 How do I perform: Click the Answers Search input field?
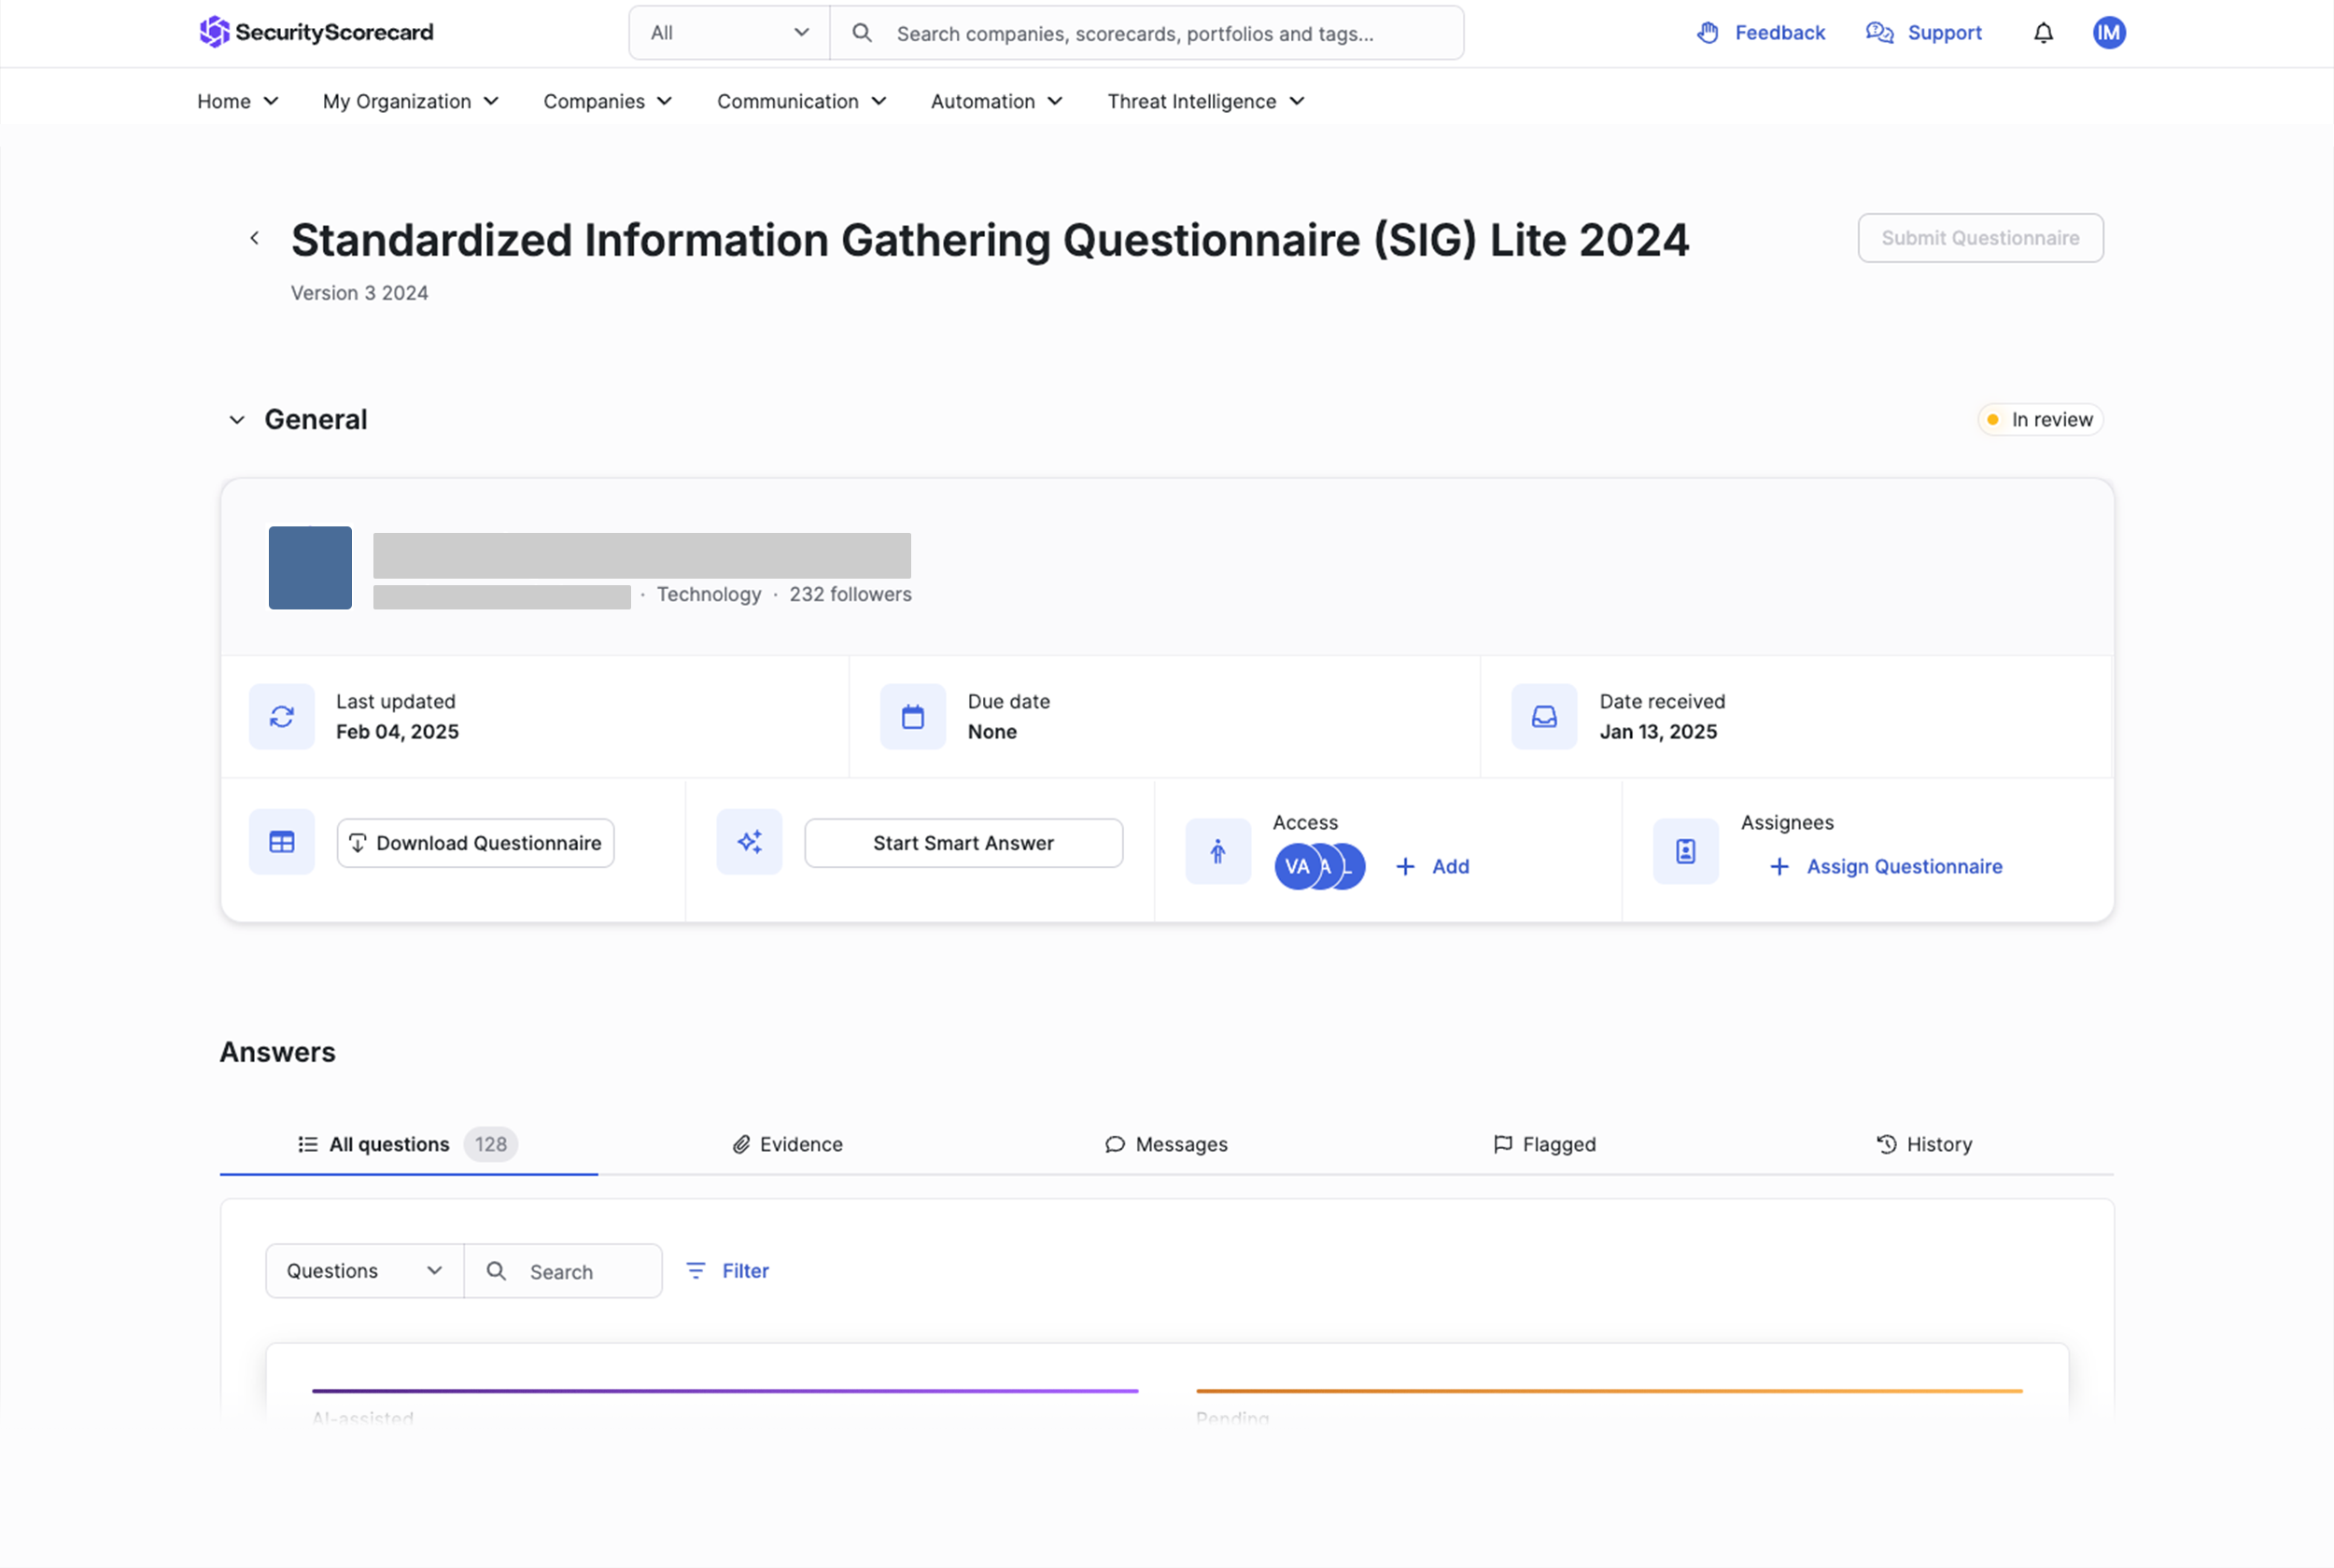tap(563, 1271)
